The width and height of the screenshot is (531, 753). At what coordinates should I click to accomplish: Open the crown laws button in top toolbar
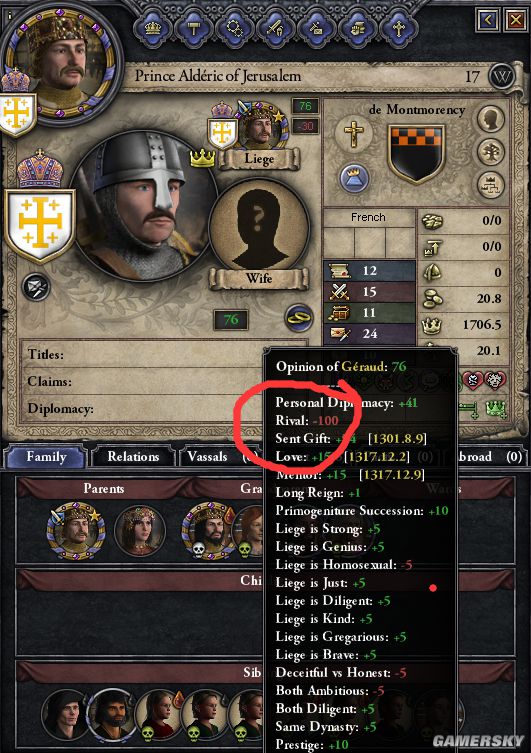pyautogui.click(x=153, y=28)
